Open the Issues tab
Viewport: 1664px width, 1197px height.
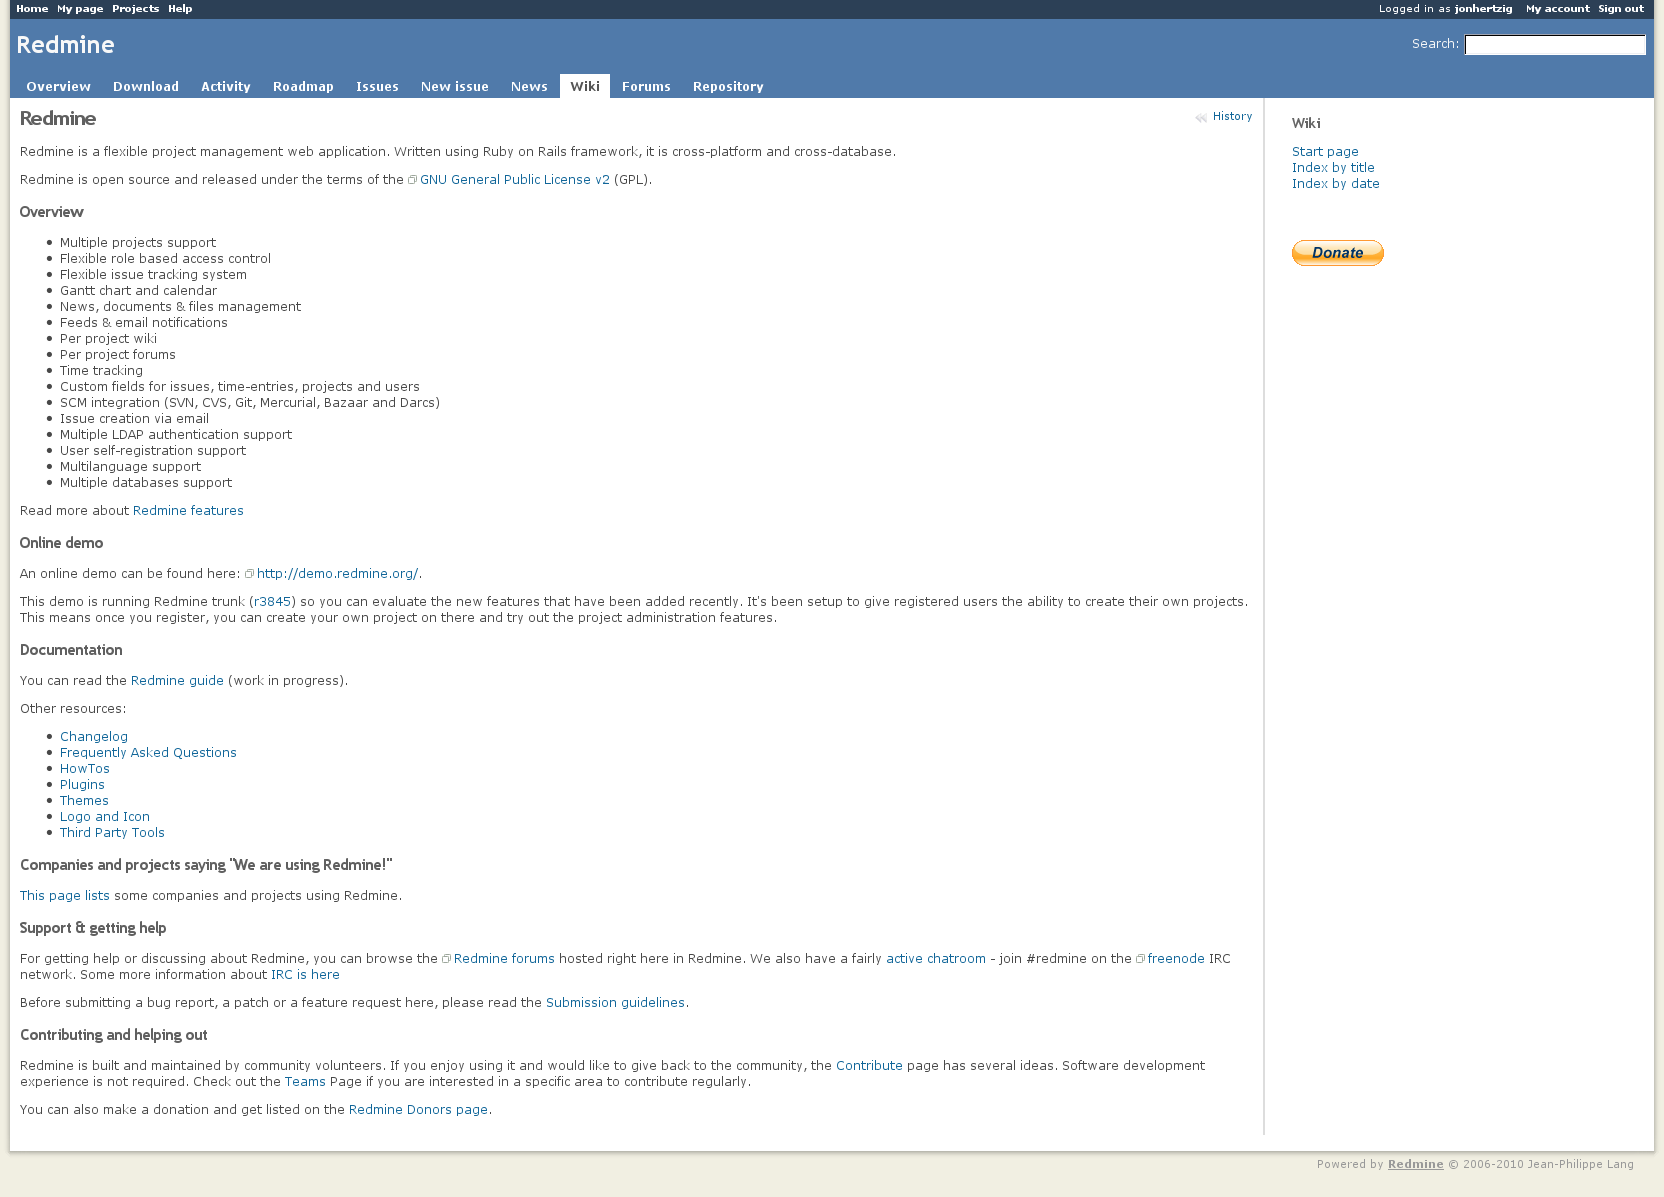[377, 87]
